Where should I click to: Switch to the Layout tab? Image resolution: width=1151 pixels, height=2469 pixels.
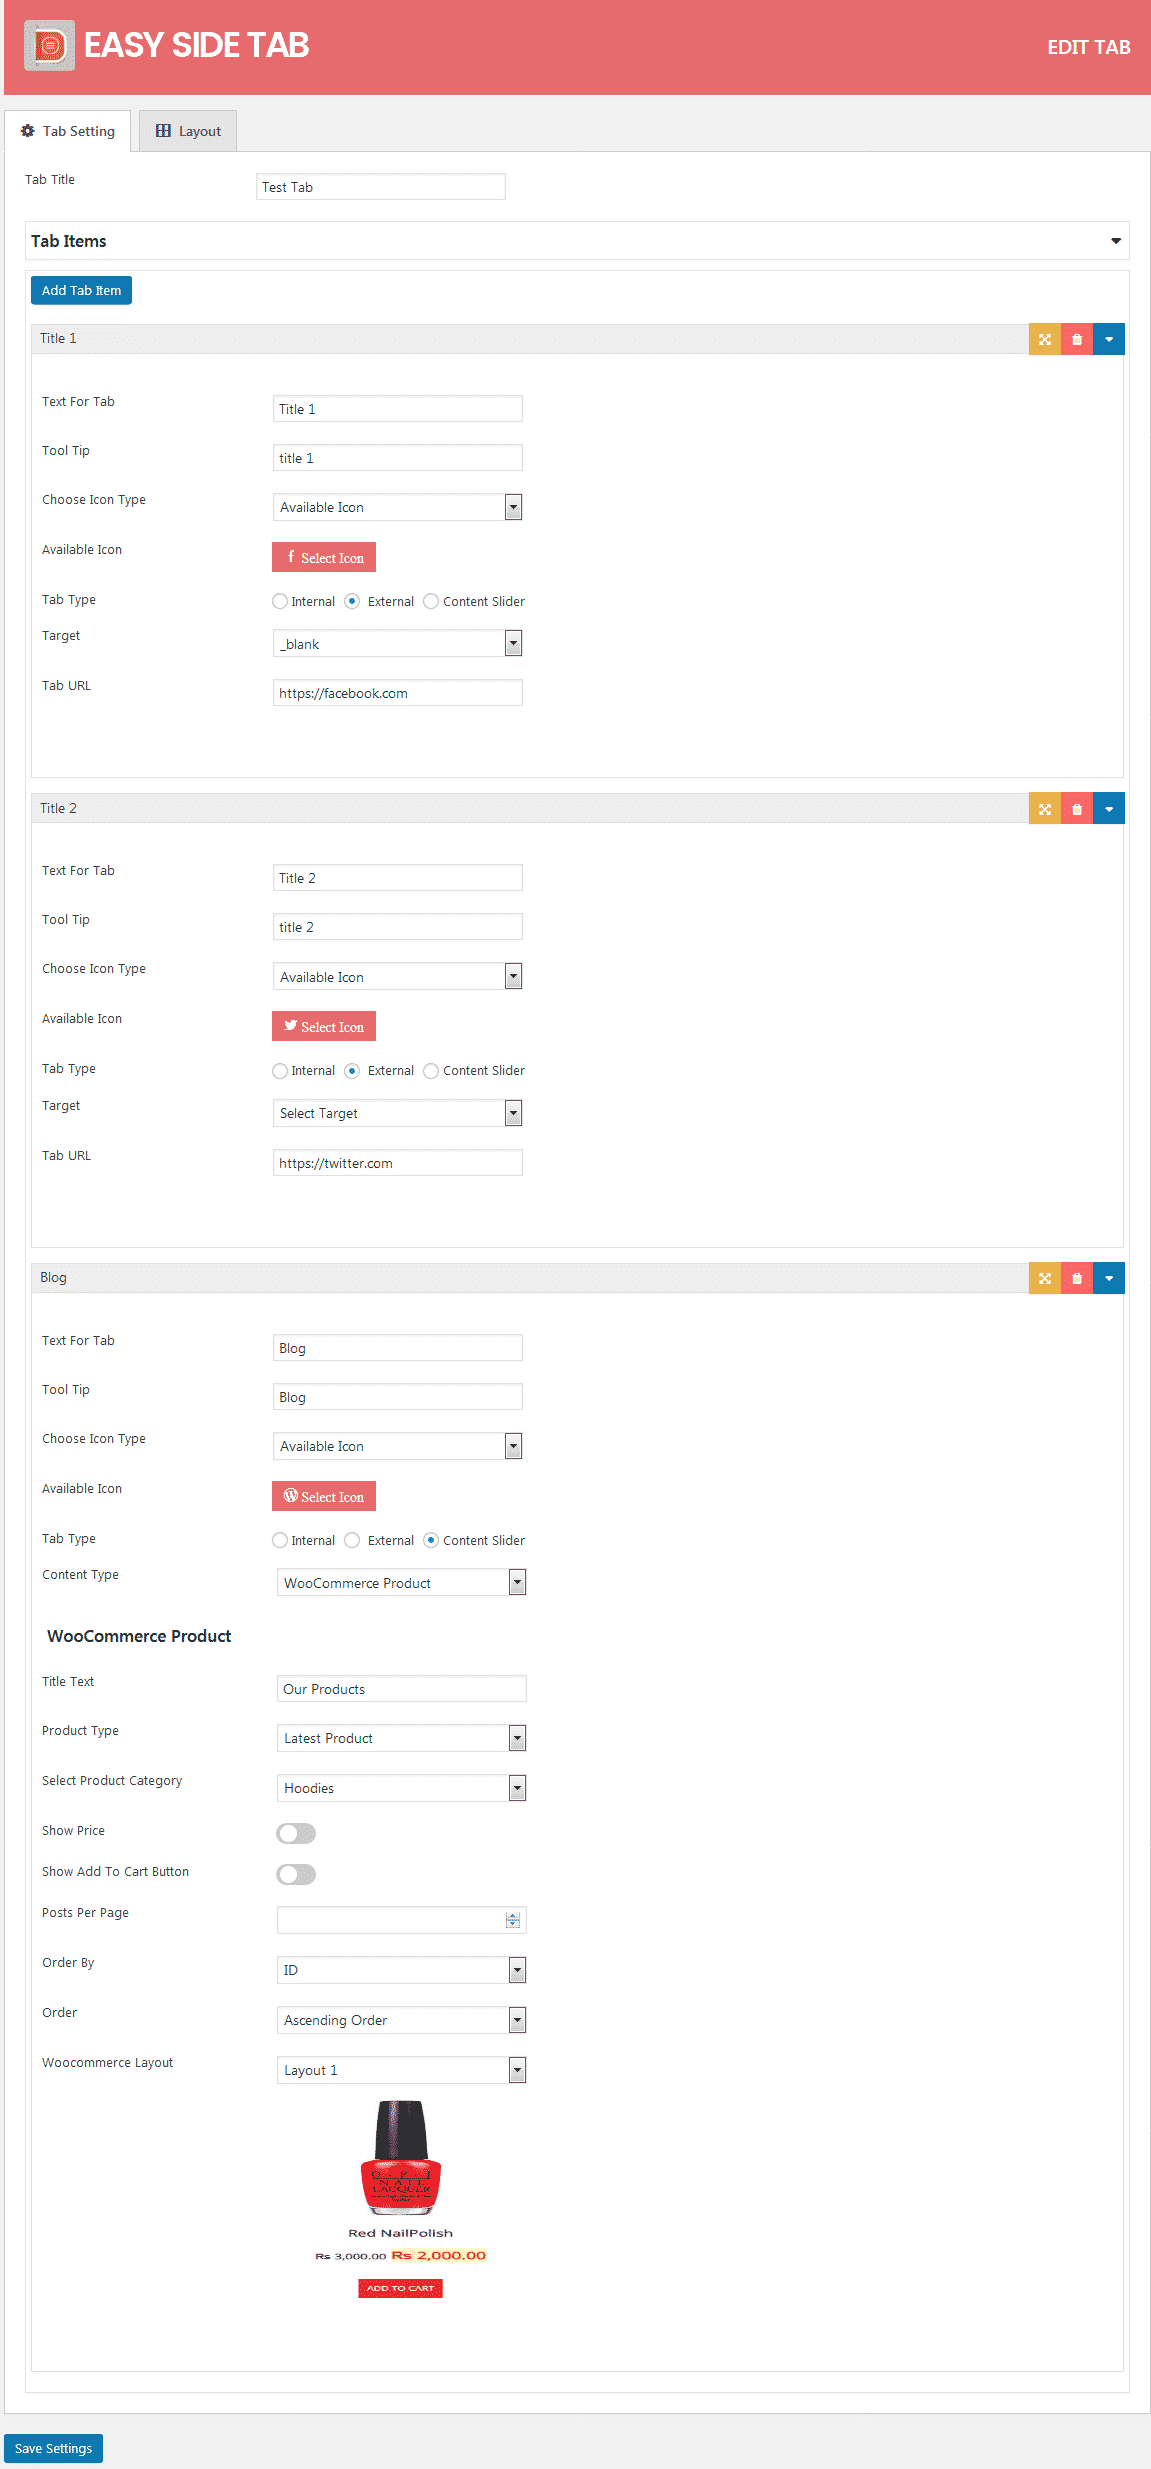[x=188, y=131]
